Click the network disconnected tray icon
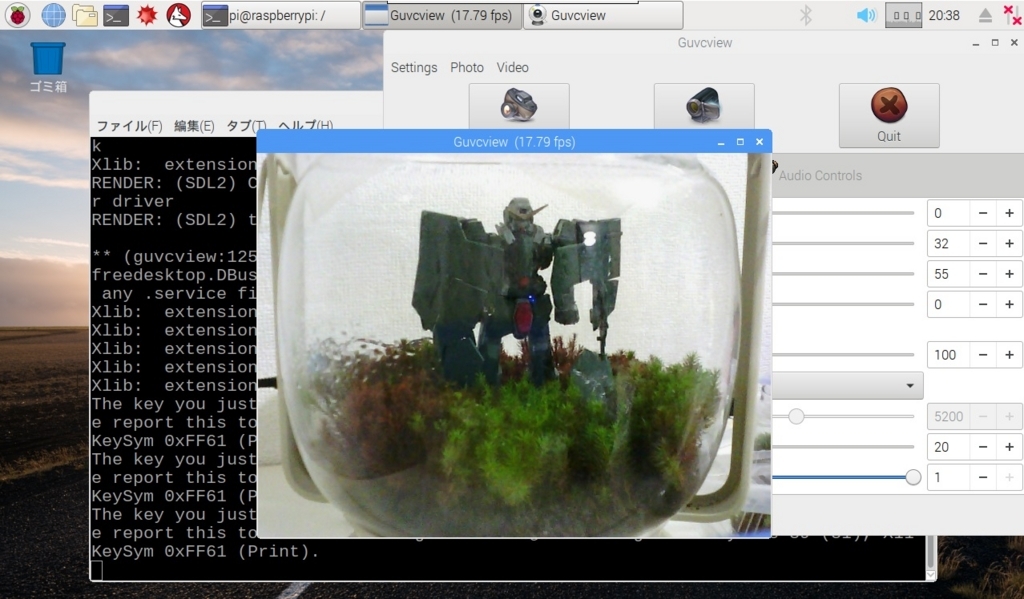Image resolution: width=1024 pixels, height=599 pixels. pyautogui.click(x=1011, y=15)
